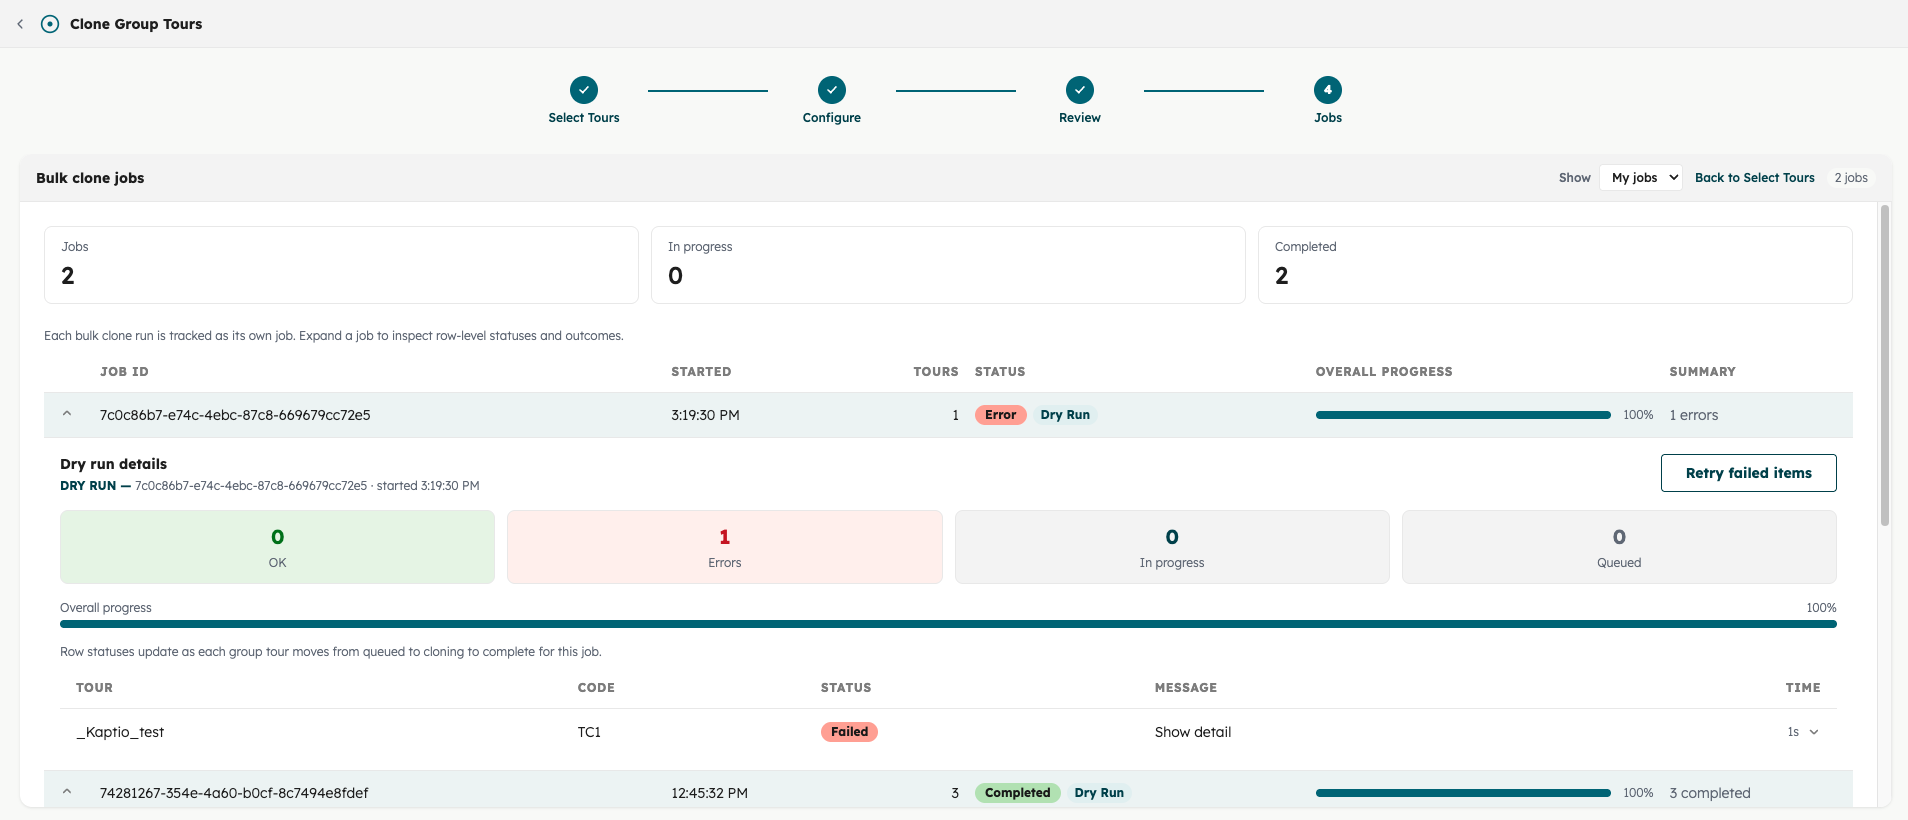Go to the Review step circle

click(1080, 90)
